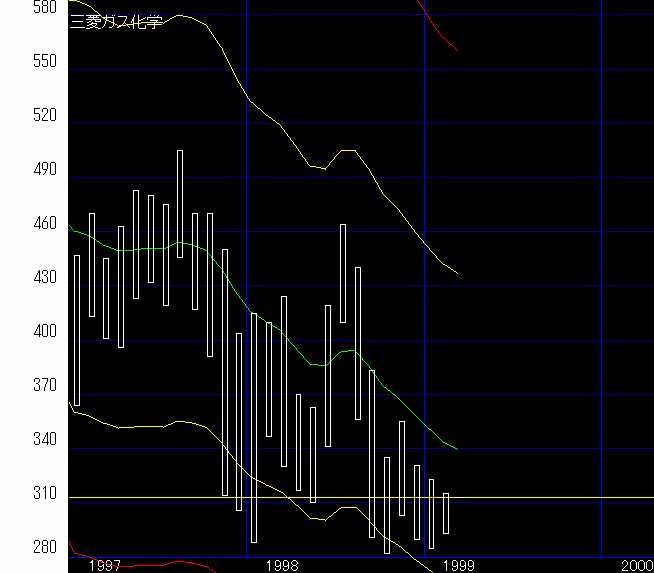Select the 1999 year label
Screen dimensions: 654x573
click(459, 565)
